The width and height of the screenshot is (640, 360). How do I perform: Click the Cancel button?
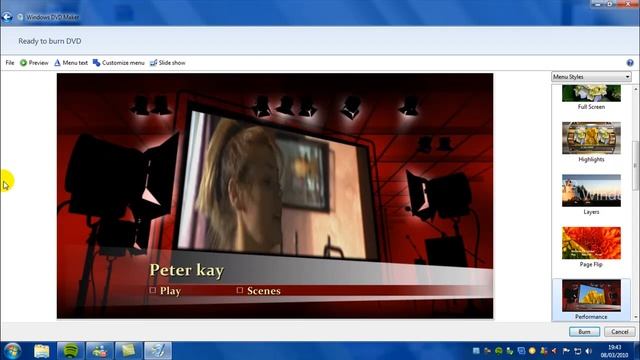(x=619, y=332)
